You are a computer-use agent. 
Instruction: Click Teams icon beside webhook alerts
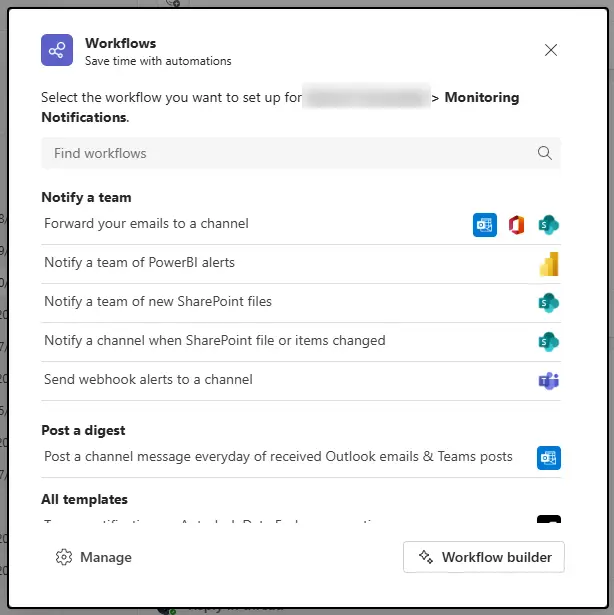point(548,380)
